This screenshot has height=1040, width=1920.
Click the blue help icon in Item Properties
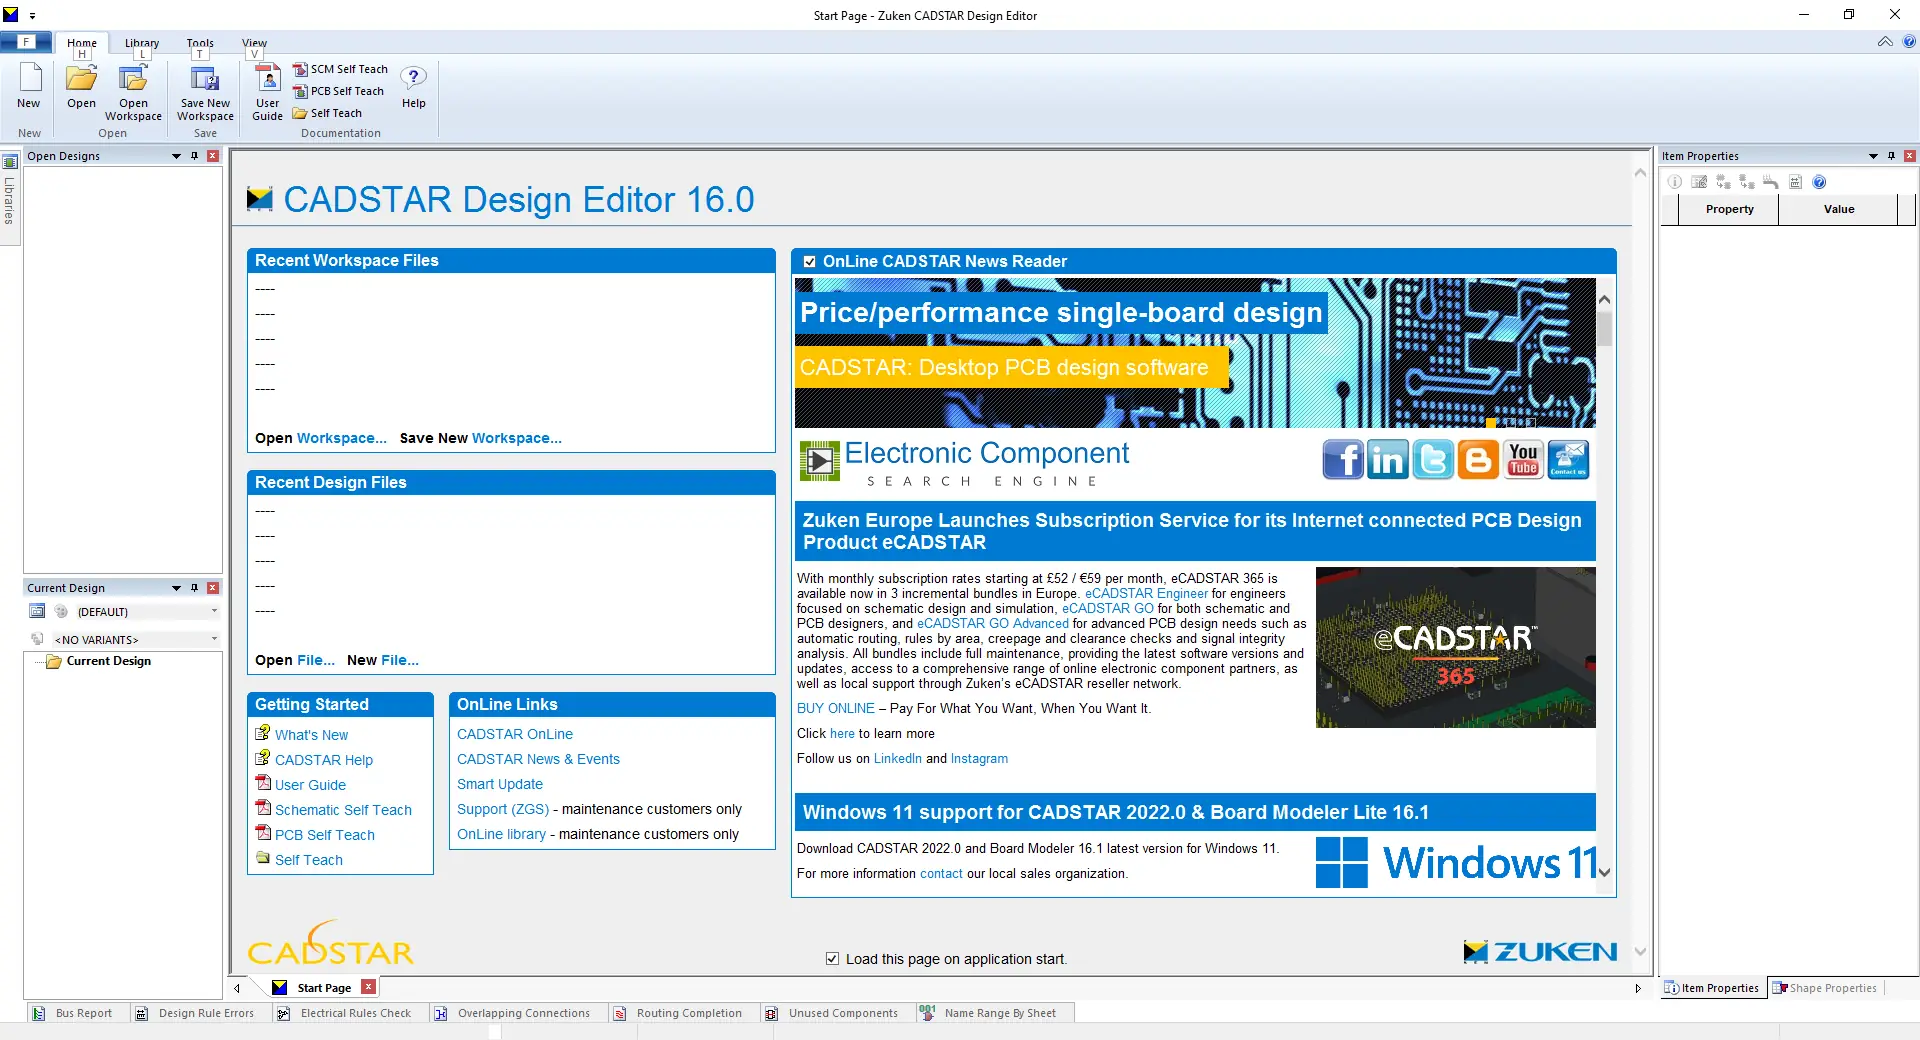click(1819, 182)
